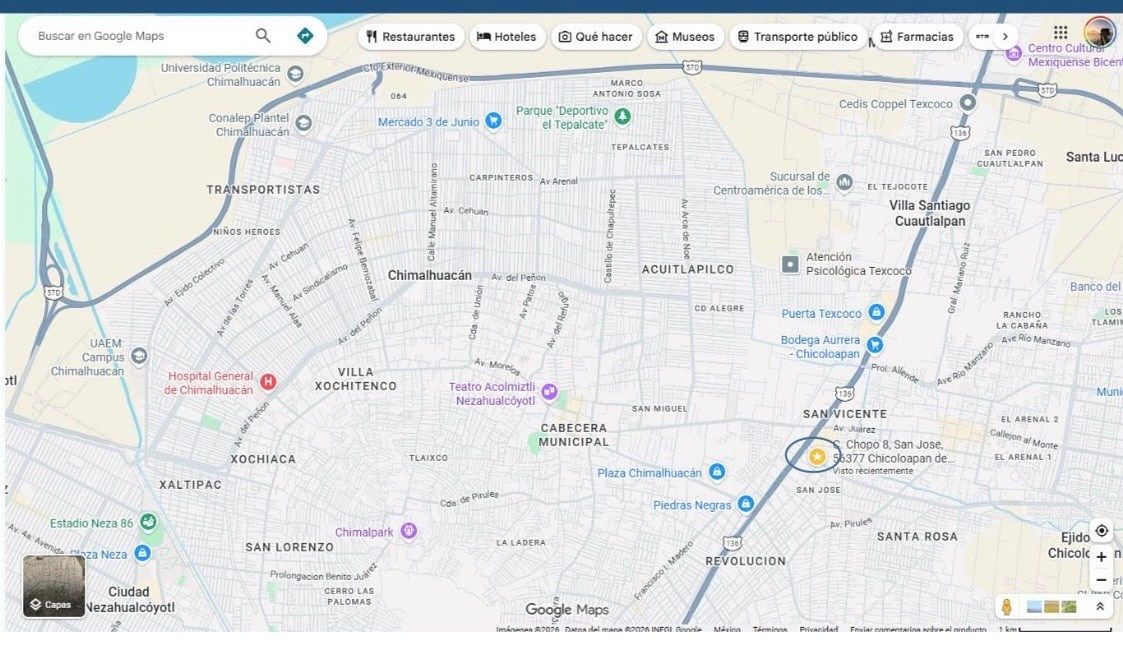Click the C. Chopo 8, San Jose address label
The width and height of the screenshot is (1123, 645).
[894, 451]
